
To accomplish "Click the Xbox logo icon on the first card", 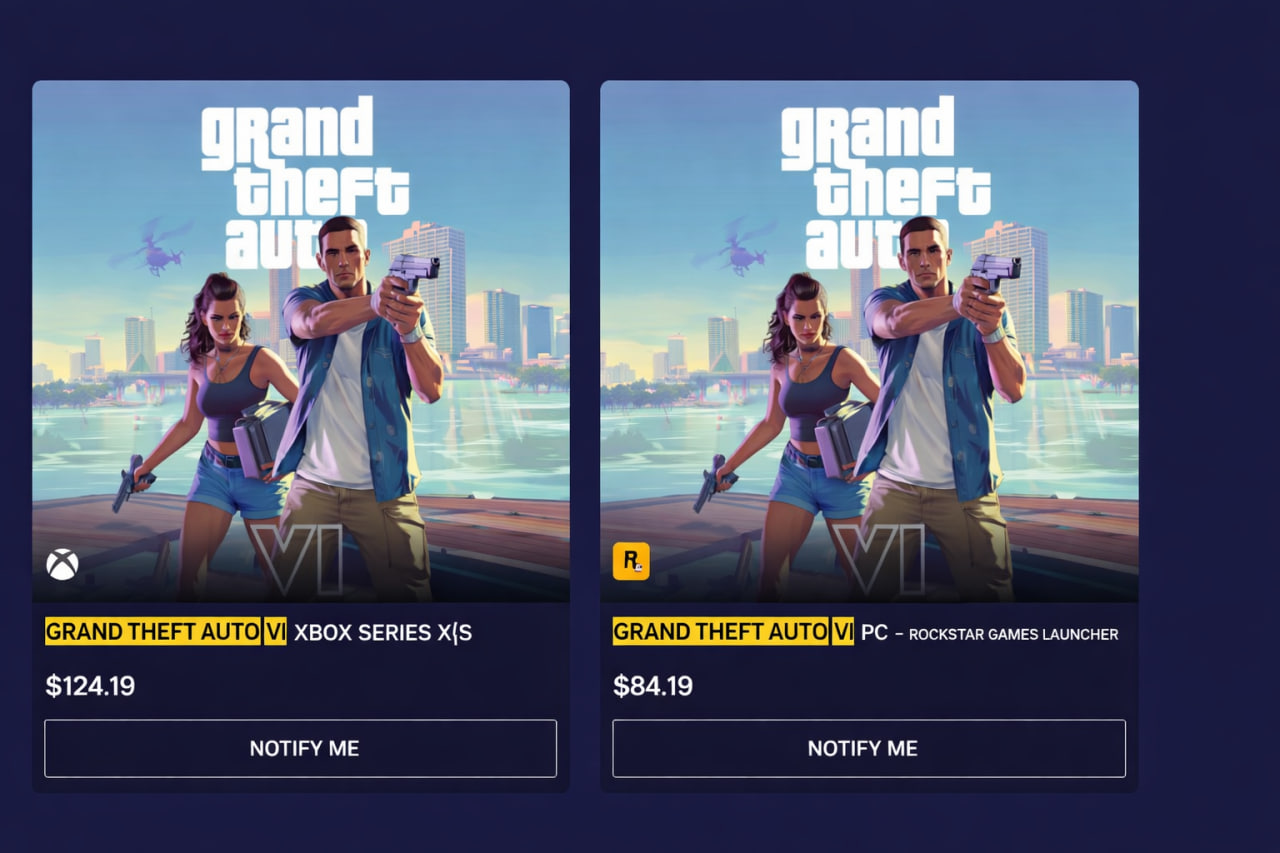I will point(62,564).
